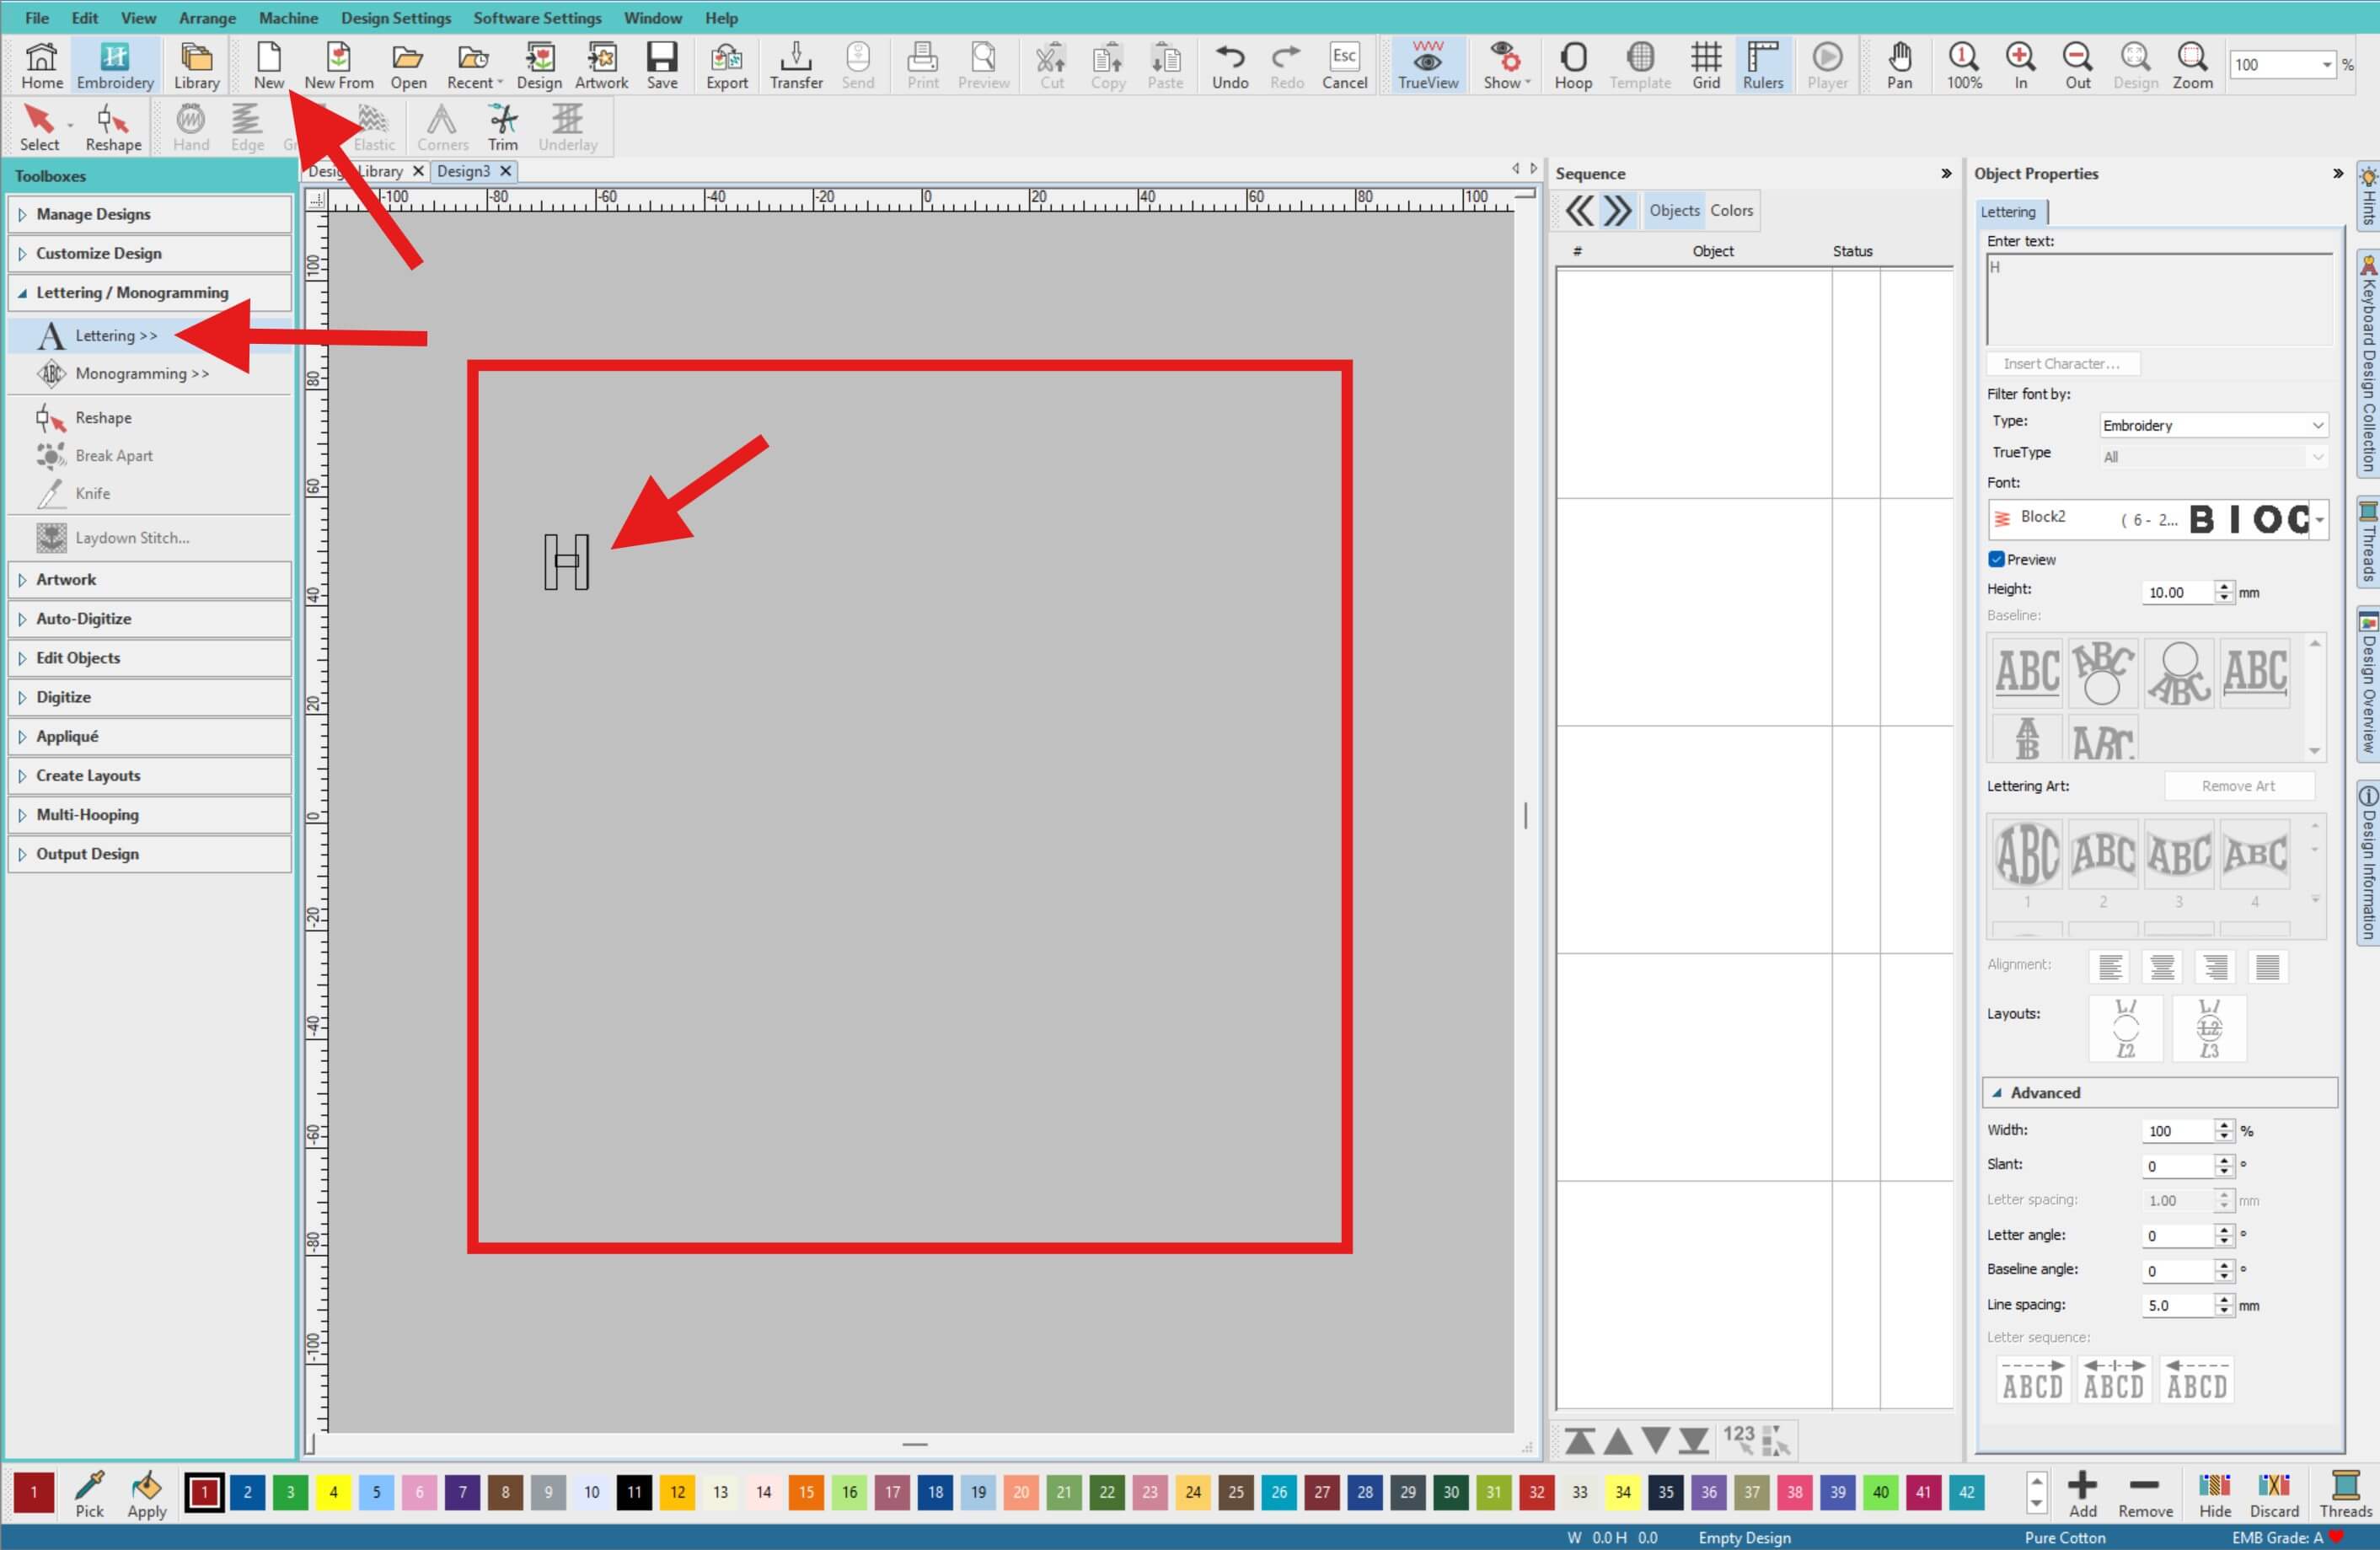Toggle the Rulers display

coord(1763,65)
